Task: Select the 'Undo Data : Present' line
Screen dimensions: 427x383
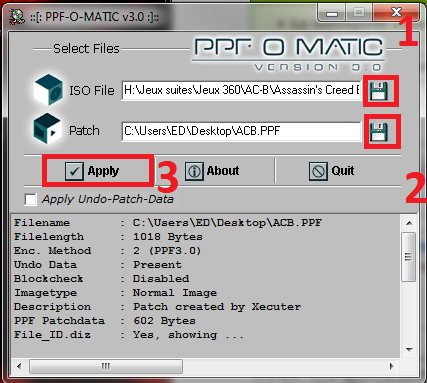Action: 98,265
